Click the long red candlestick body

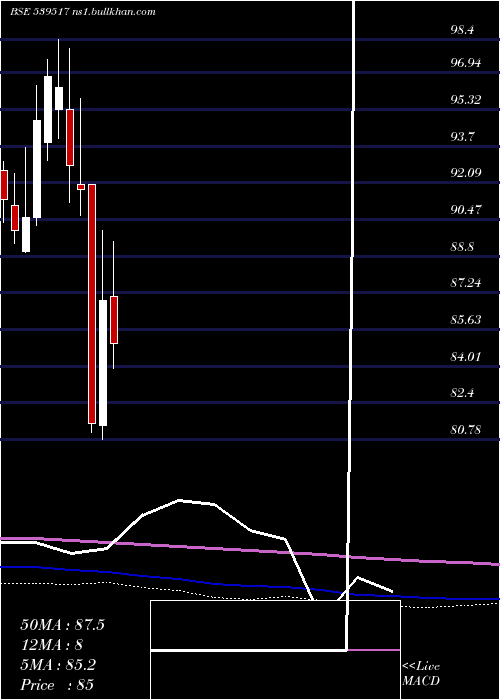tap(92, 304)
